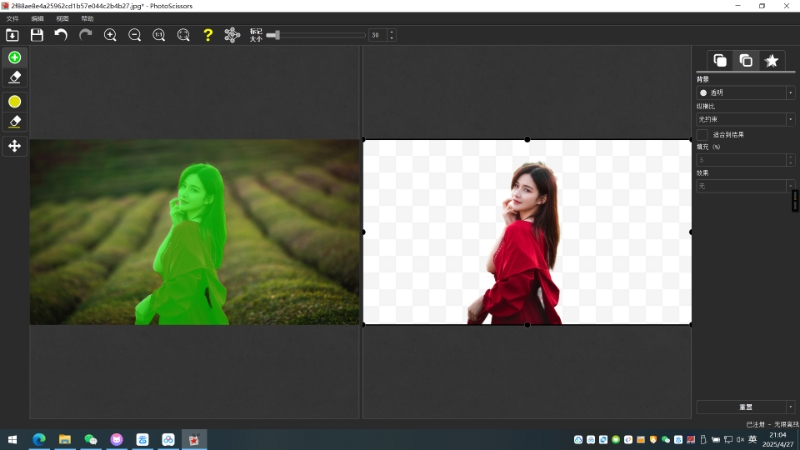This screenshot has height=450, width=800.
Task: Increase marker size with the up arrow
Action: pyautogui.click(x=392, y=32)
